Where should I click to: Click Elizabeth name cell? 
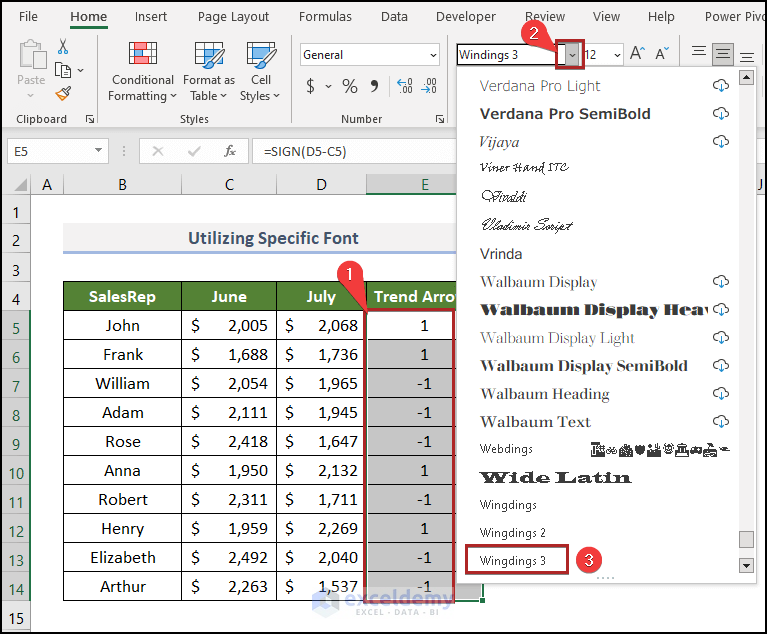(x=122, y=557)
